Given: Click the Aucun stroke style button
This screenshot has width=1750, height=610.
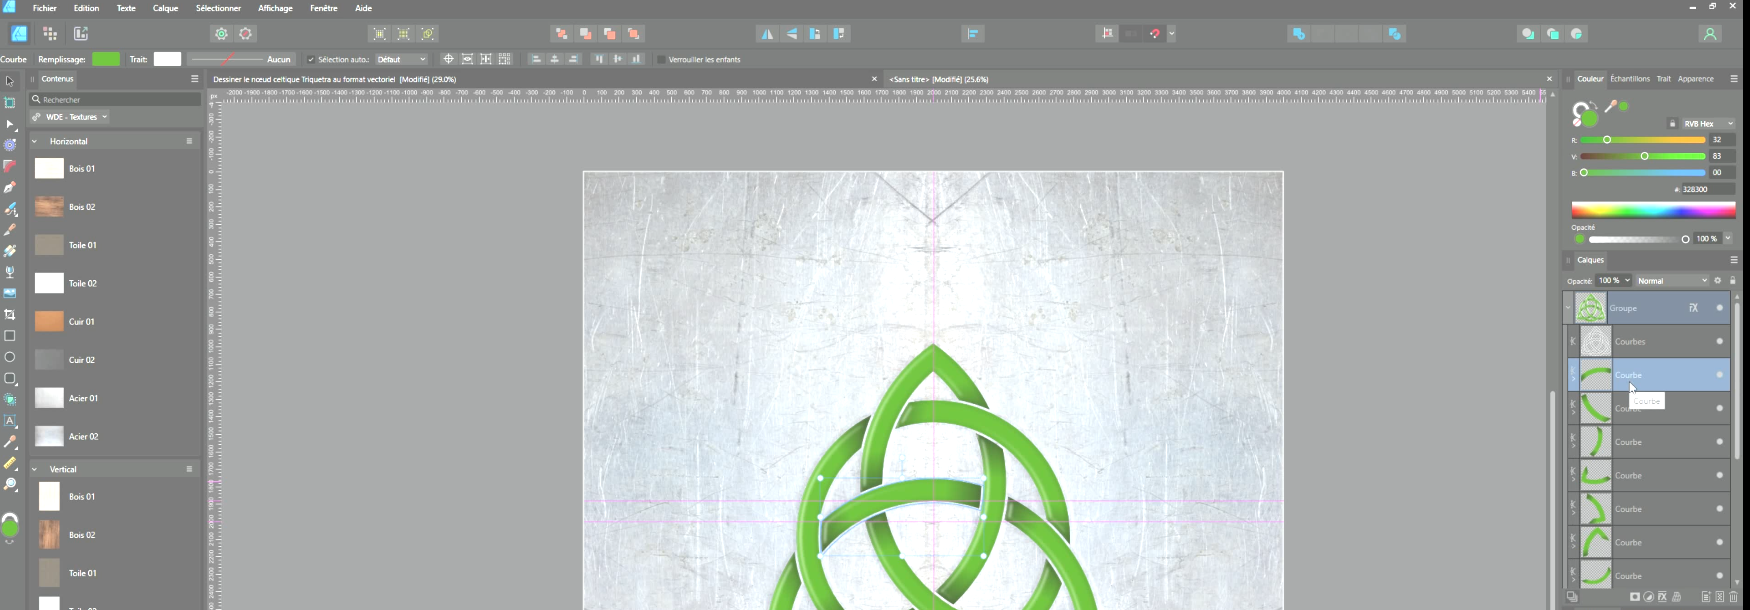Looking at the screenshot, I should (240, 60).
